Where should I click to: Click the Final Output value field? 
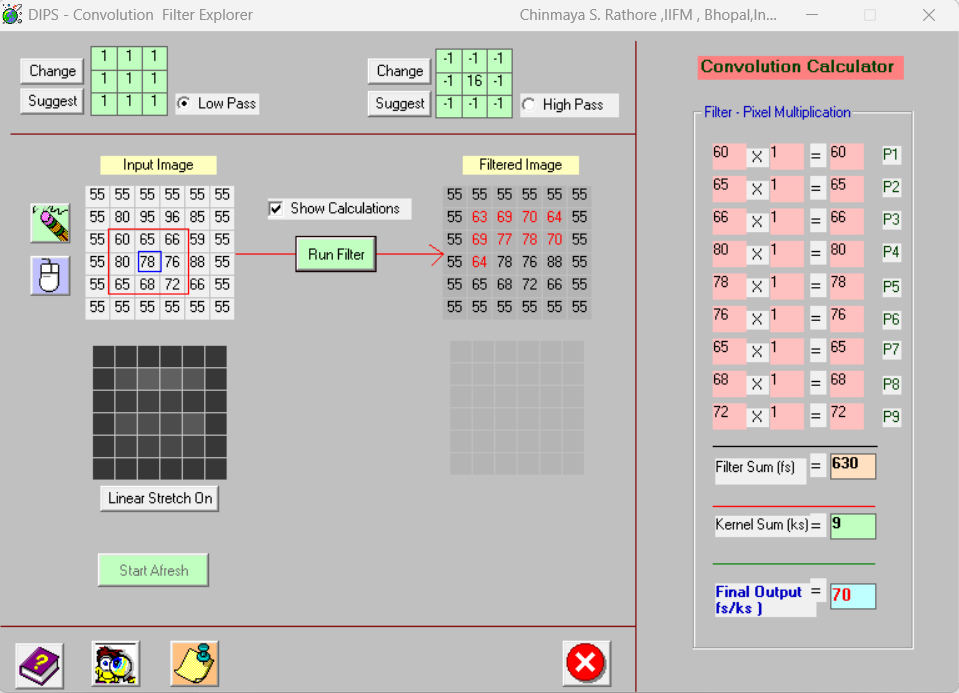click(x=852, y=595)
